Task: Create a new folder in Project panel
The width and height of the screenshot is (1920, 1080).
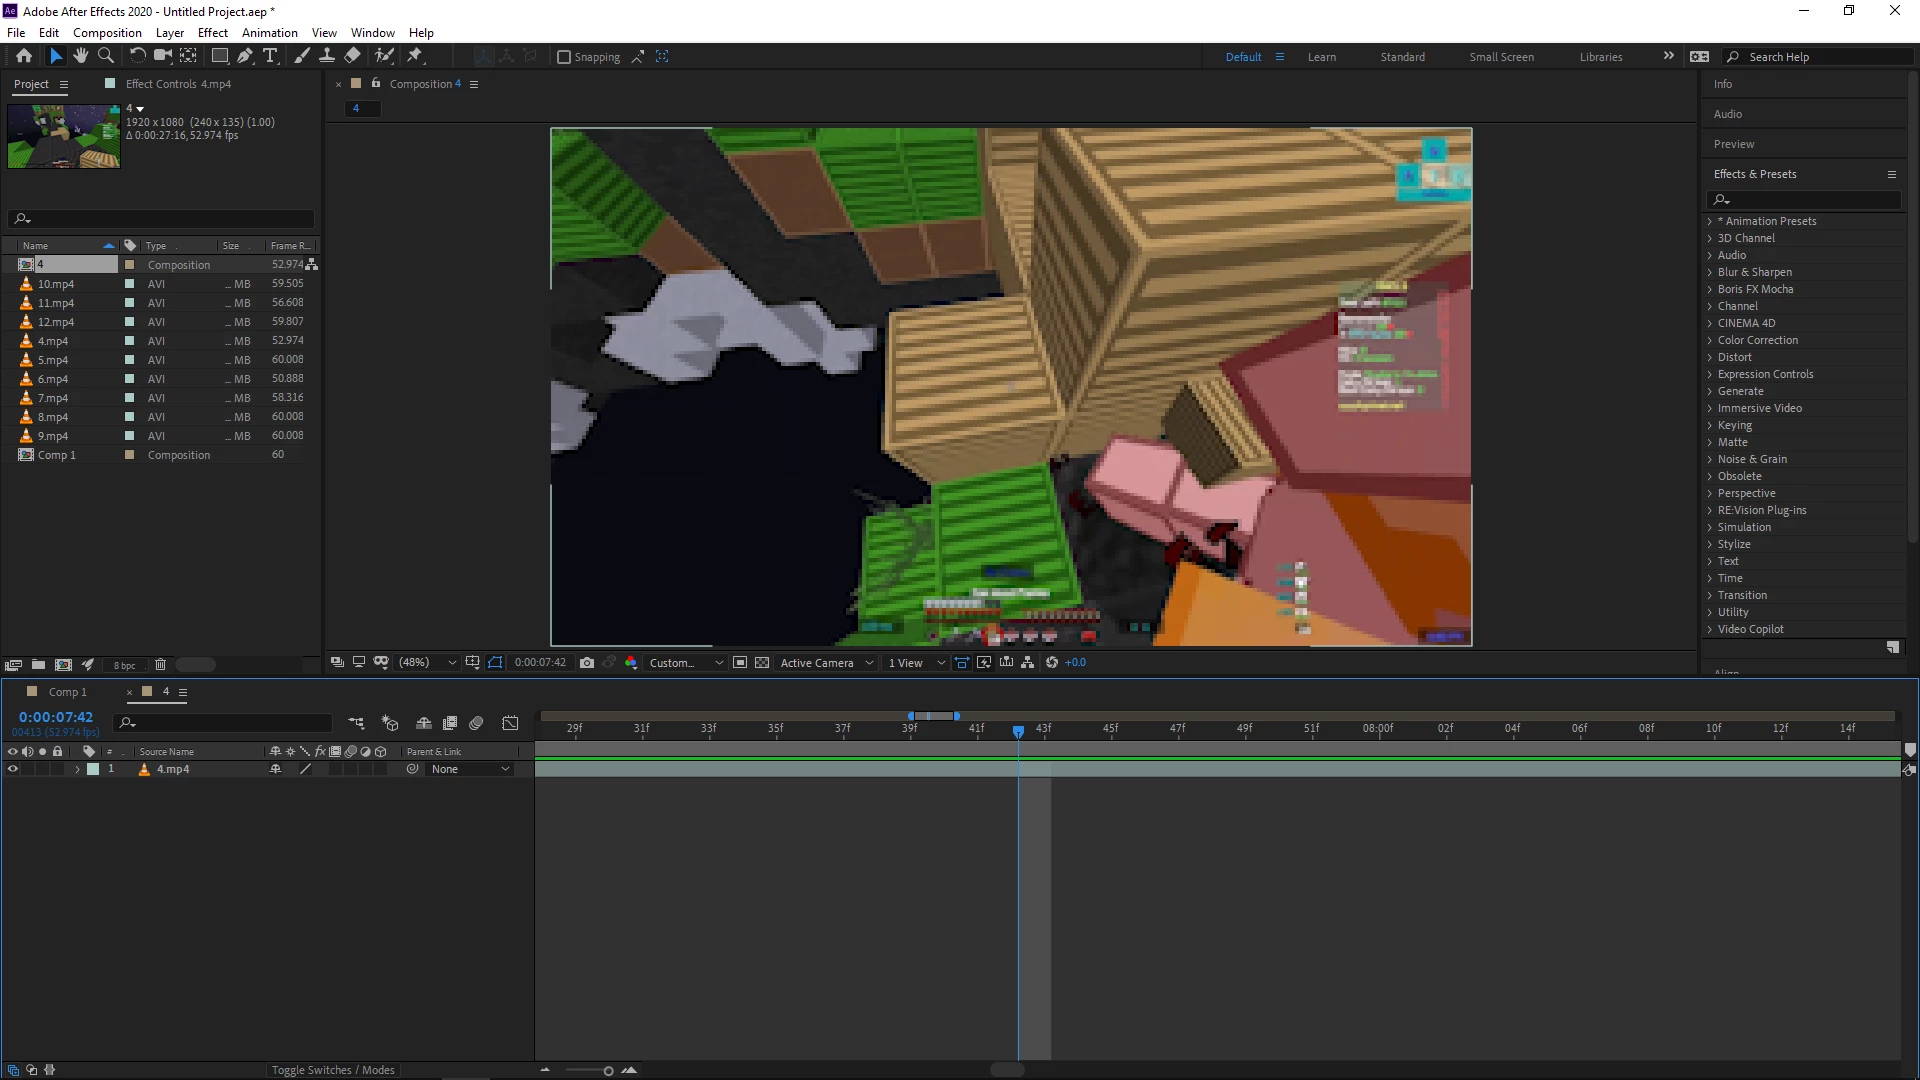Action: tap(38, 665)
